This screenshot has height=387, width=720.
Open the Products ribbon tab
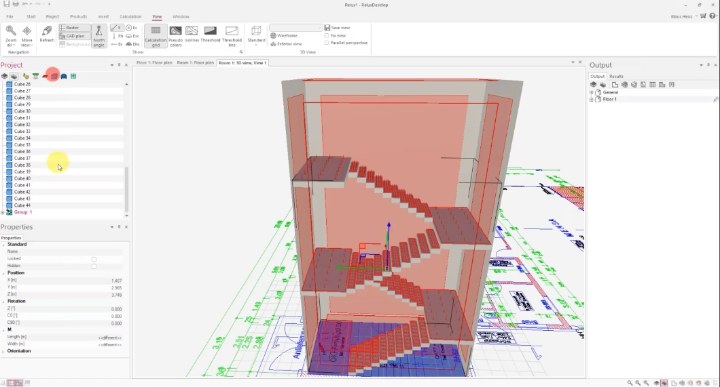point(79,17)
